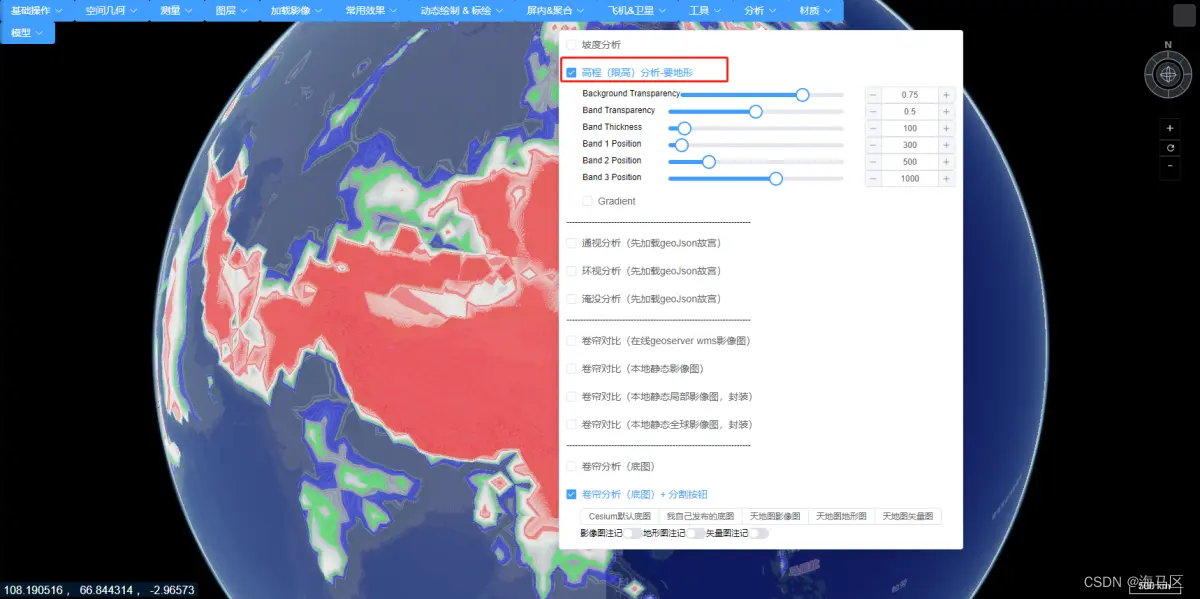Viewport: 1200px width, 599px height.
Task: Open the 测量 dropdown menu
Action: pos(176,10)
